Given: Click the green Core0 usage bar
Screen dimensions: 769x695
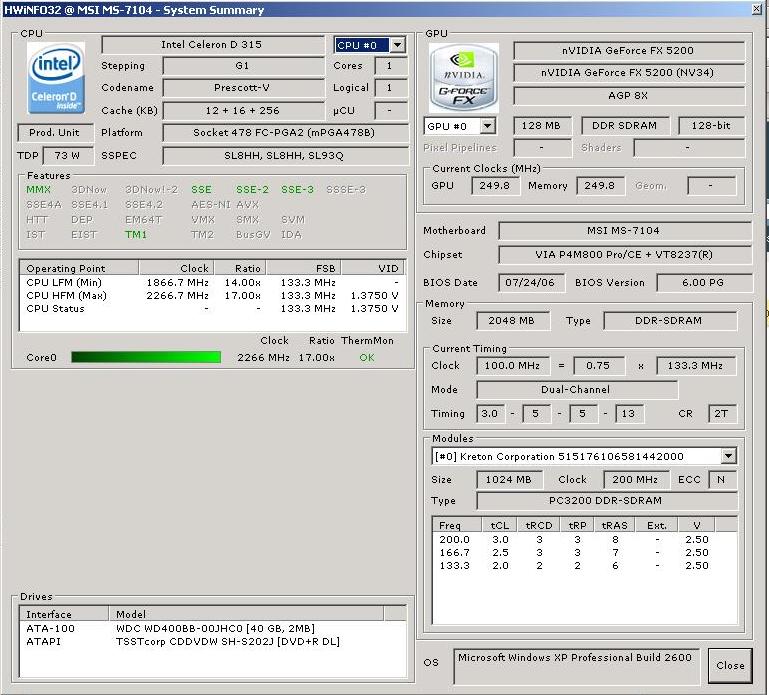Looking at the screenshot, I should point(146,357).
